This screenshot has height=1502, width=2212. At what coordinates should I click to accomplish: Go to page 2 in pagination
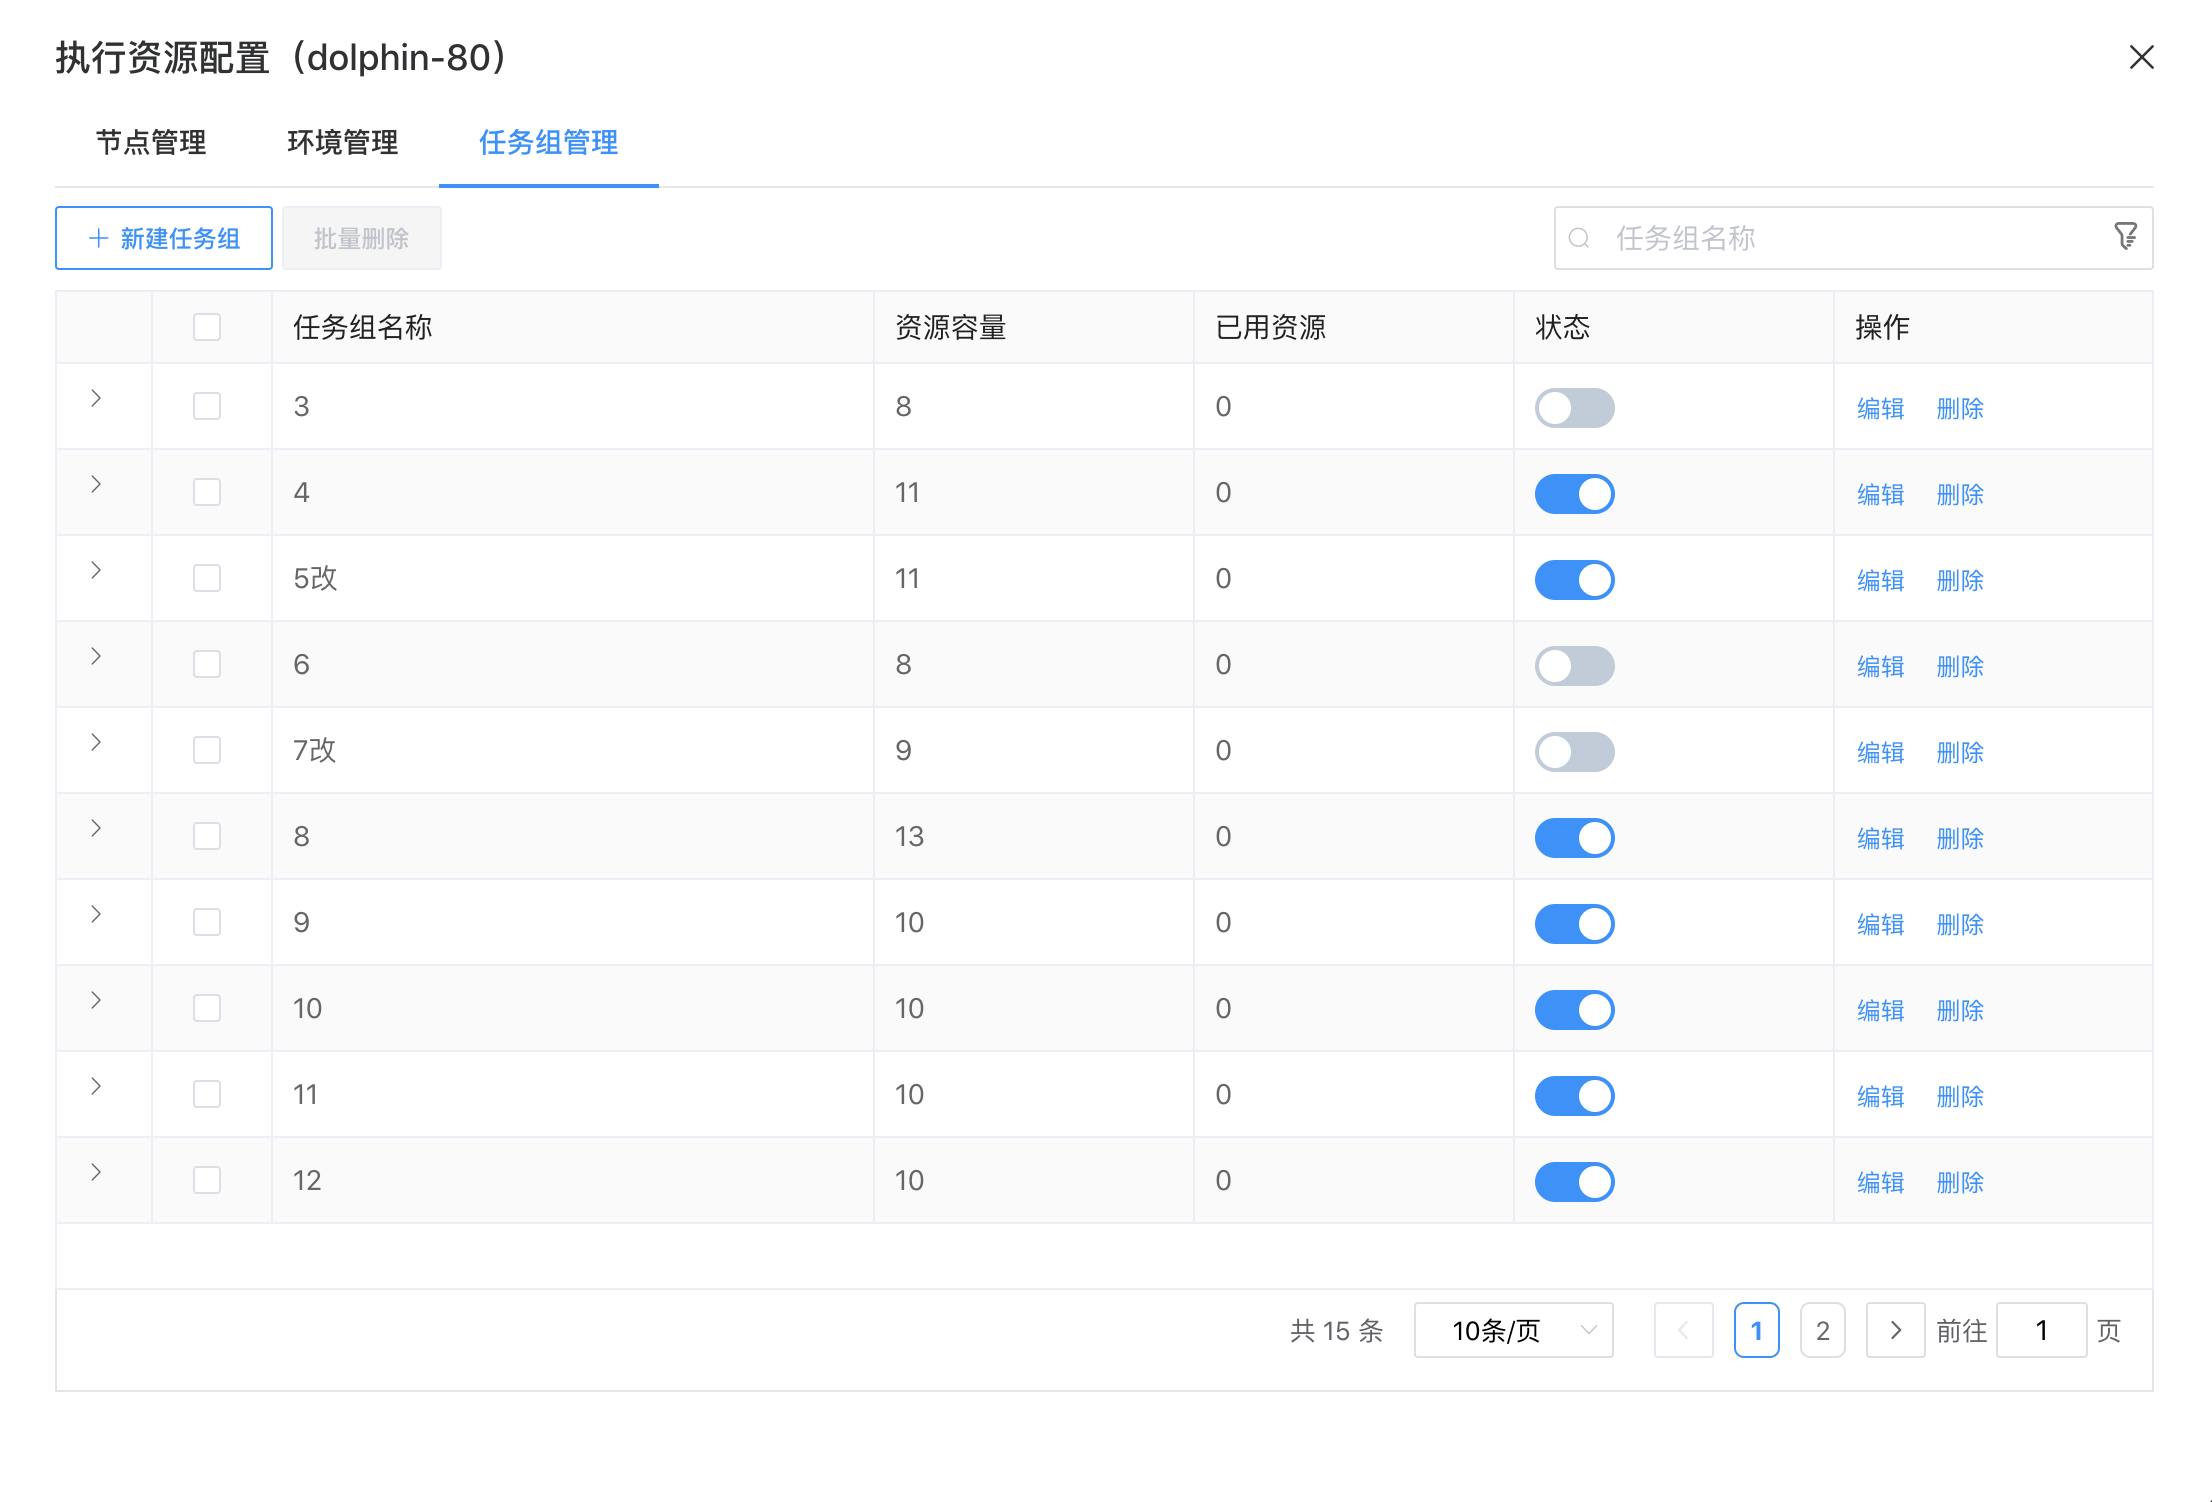click(x=1822, y=1330)
